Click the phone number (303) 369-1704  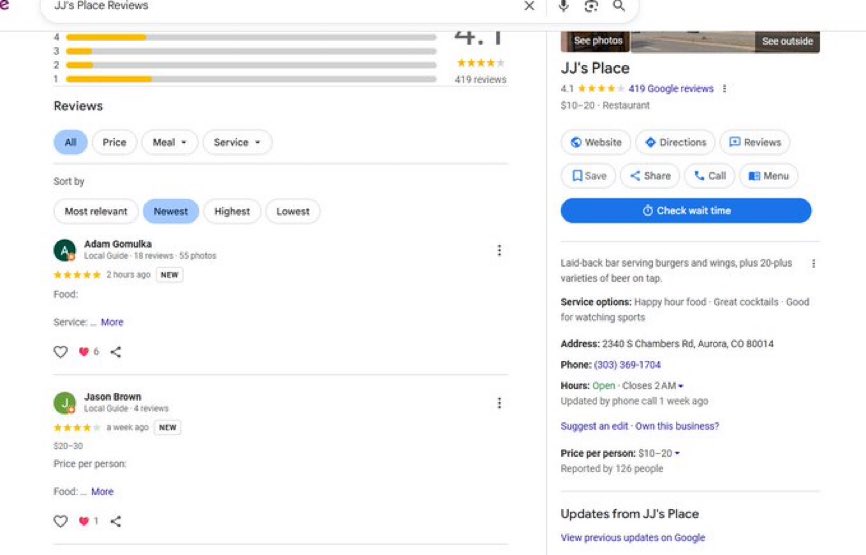point(627,364)
